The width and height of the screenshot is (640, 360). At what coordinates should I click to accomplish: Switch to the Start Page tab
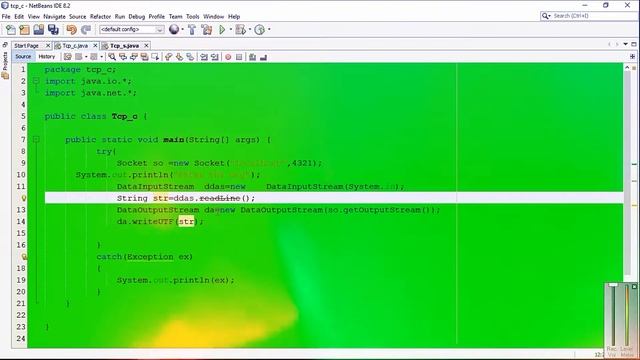(x=27, y=46)
